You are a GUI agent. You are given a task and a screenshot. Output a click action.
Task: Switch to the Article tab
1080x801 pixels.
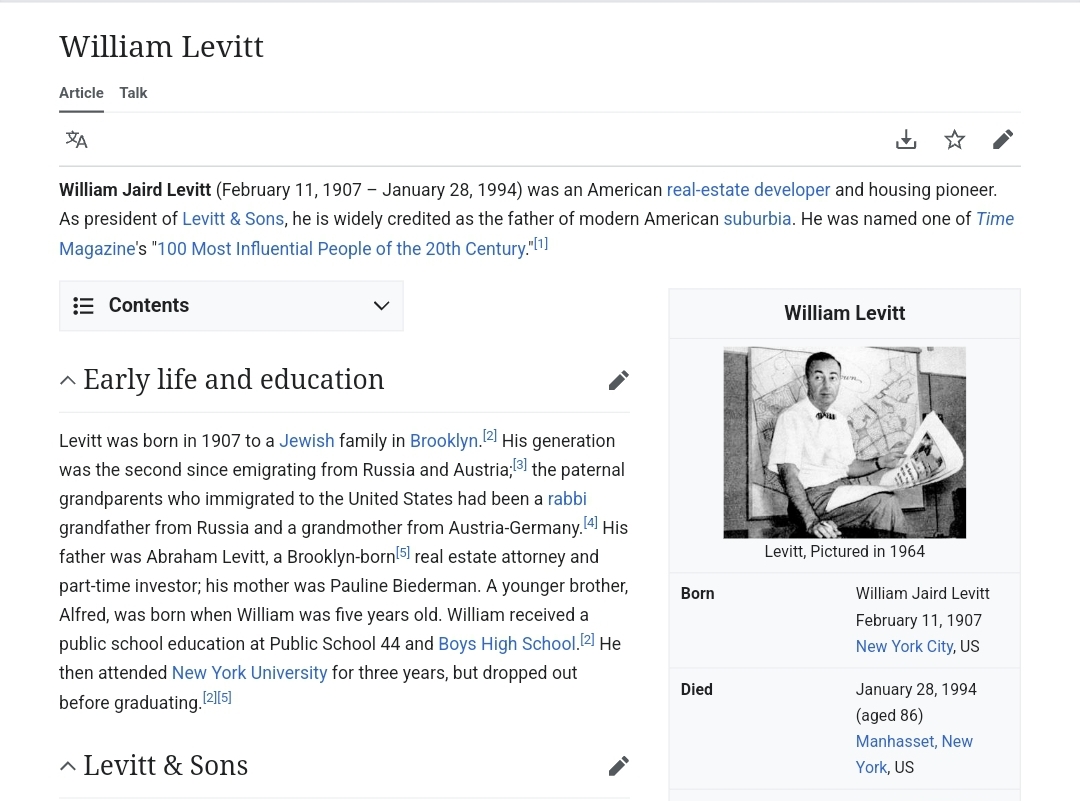81,93
